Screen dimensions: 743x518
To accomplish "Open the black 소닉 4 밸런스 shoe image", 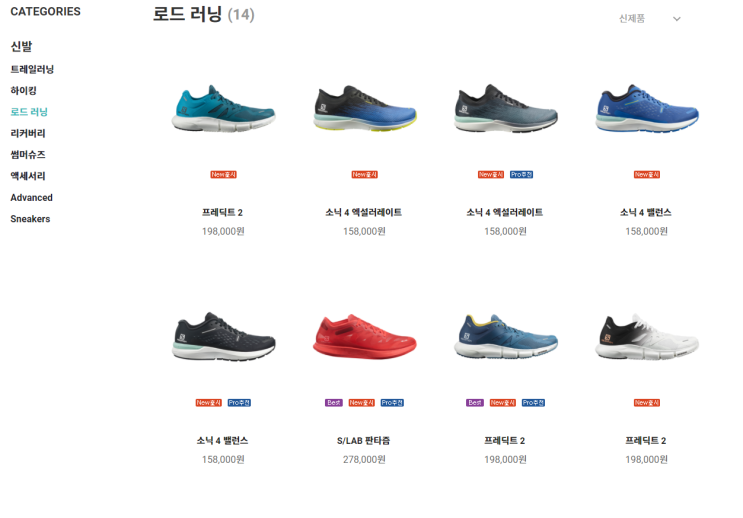I will (x=223, y=336).
